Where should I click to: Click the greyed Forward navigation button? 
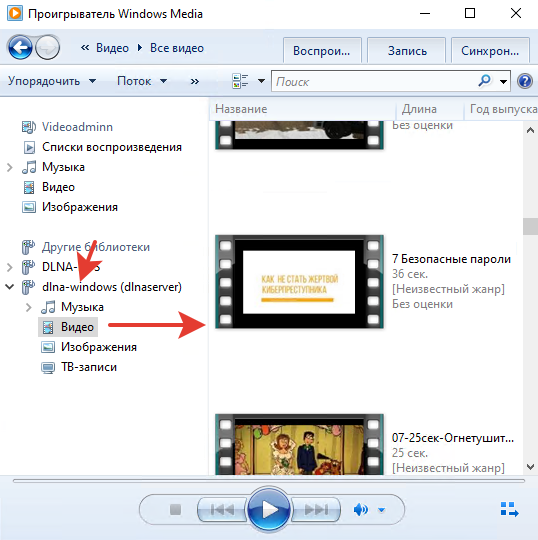[48, 48]
